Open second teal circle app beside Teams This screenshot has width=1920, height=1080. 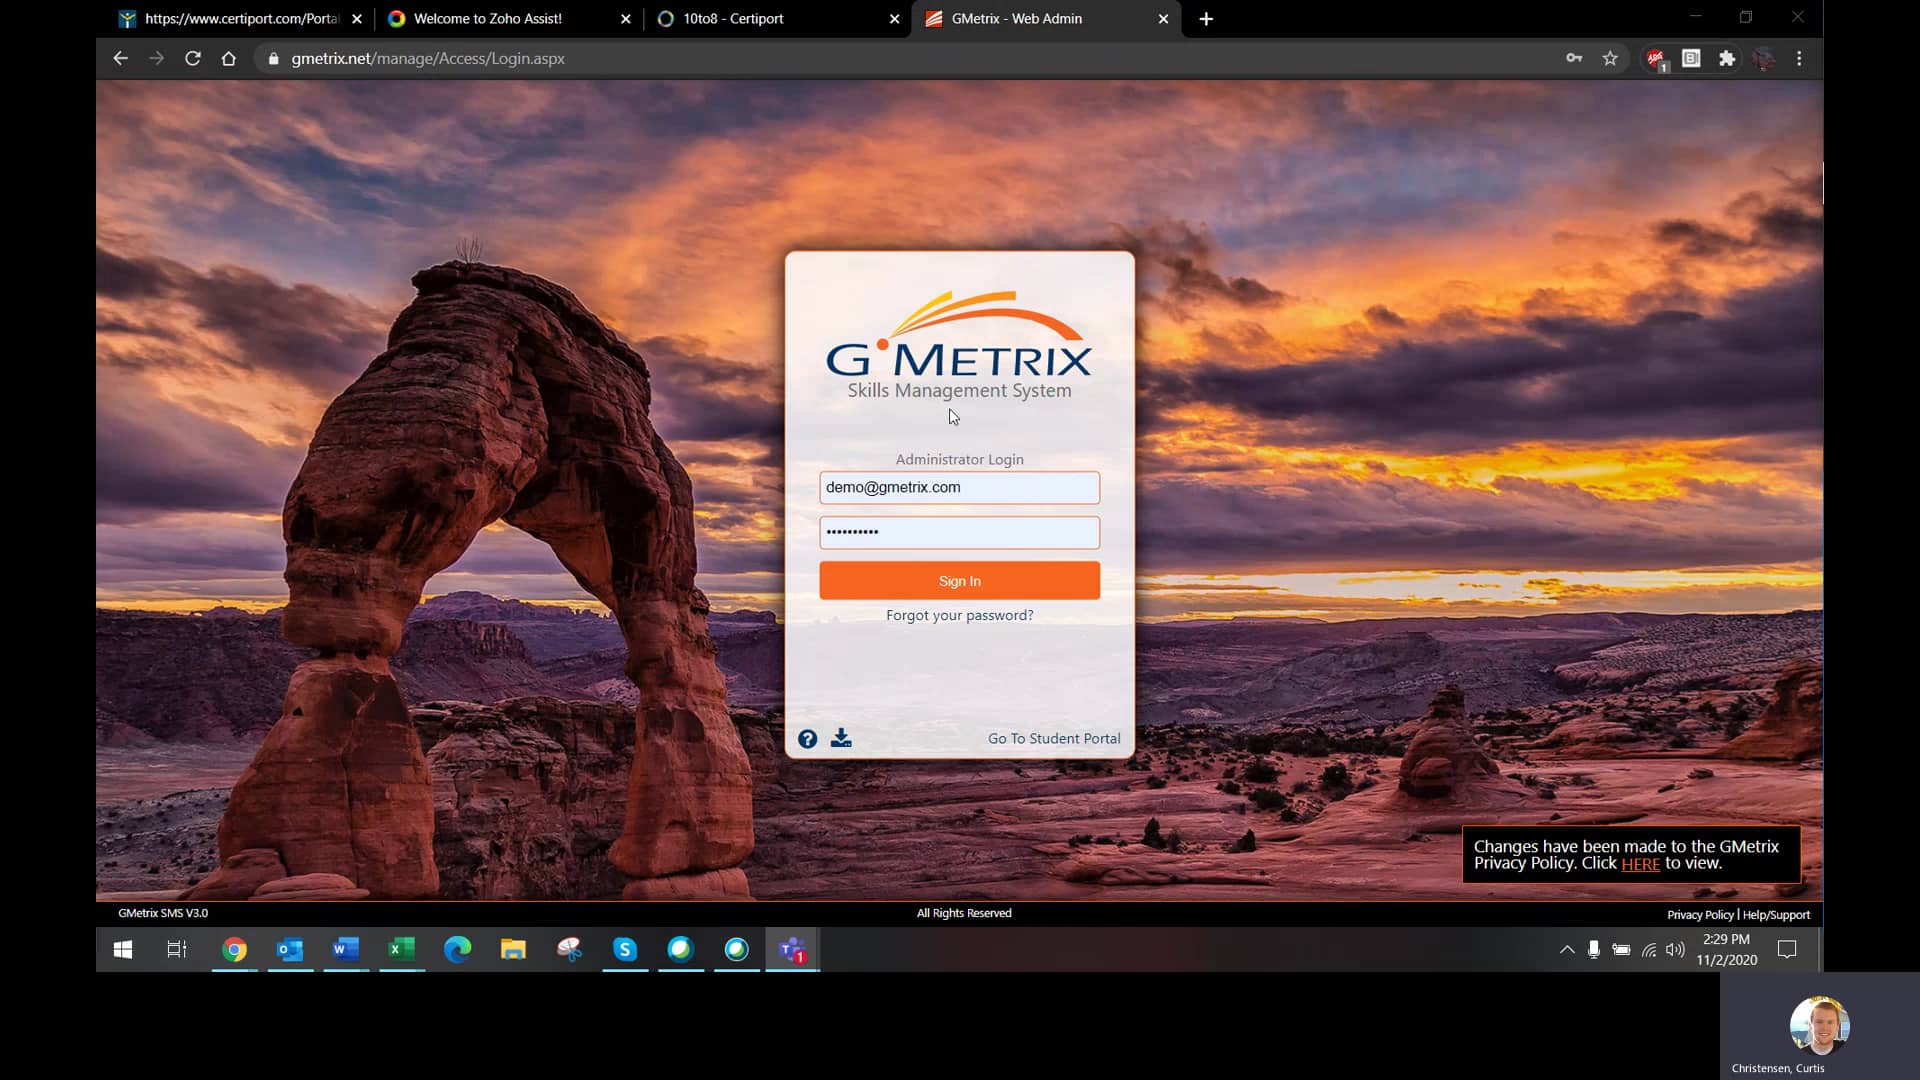[737, 950]
